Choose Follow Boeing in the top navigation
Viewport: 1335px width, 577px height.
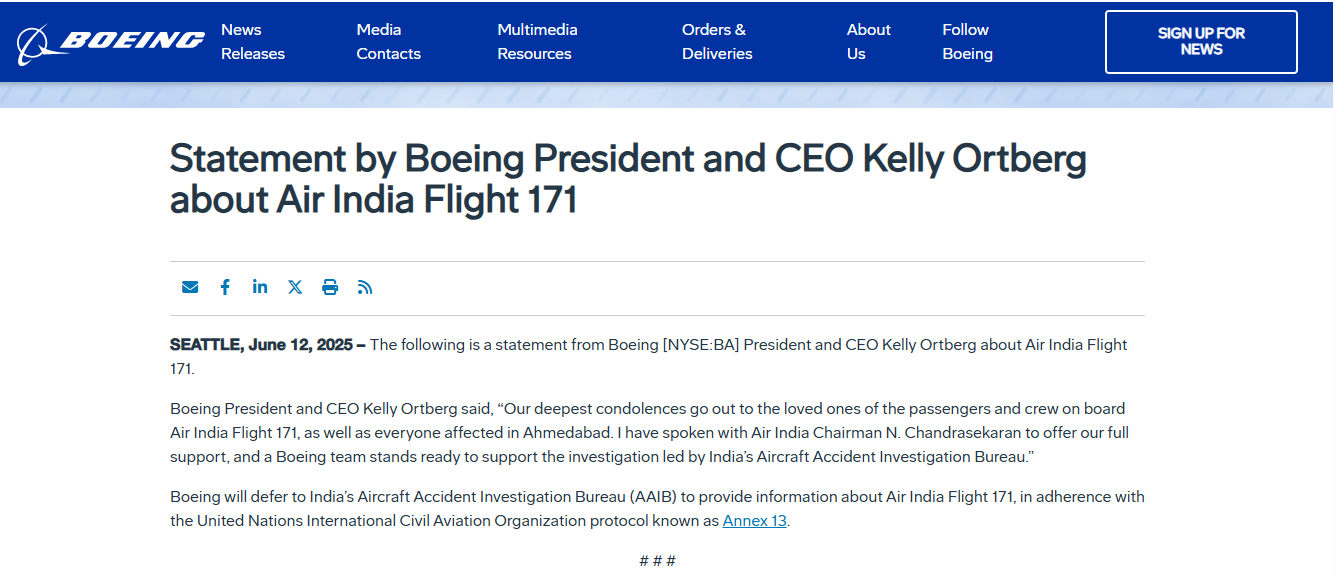point(967,42)
